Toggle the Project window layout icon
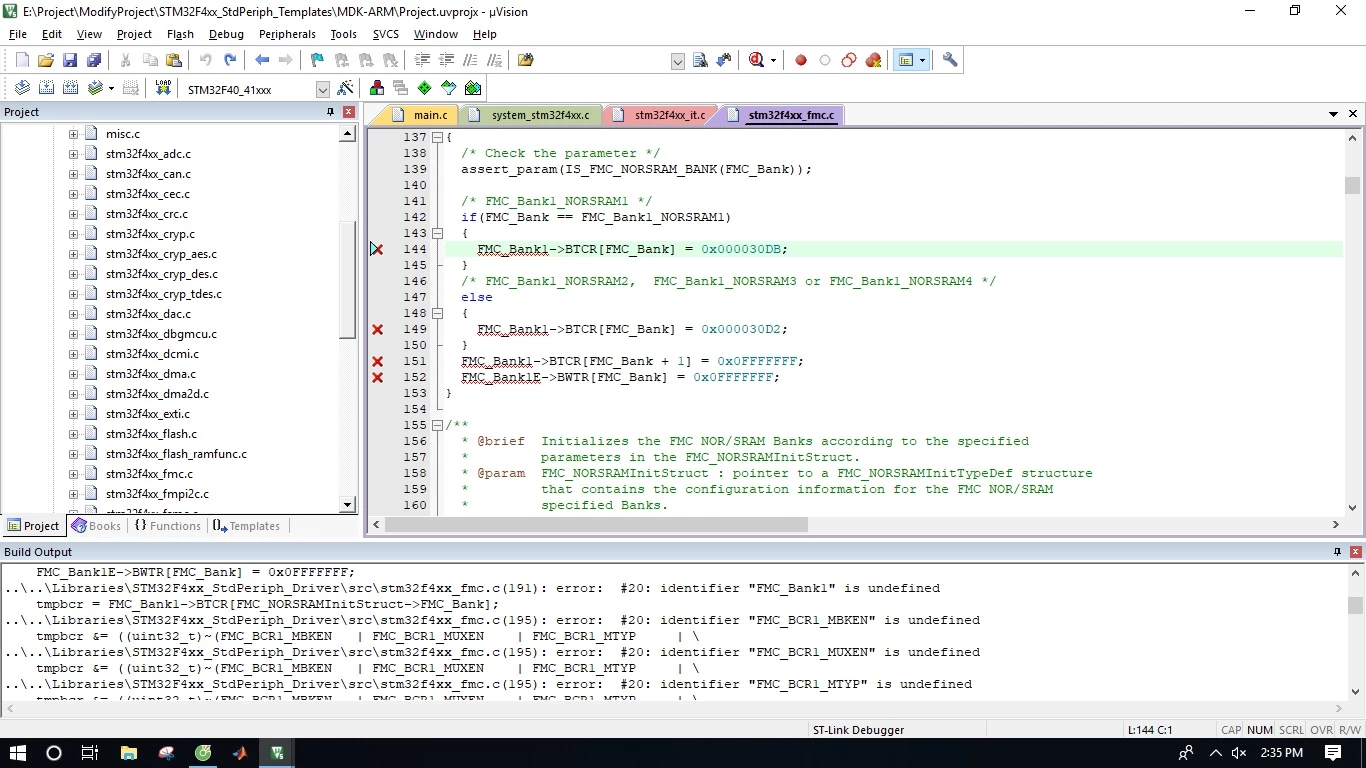 906,60
